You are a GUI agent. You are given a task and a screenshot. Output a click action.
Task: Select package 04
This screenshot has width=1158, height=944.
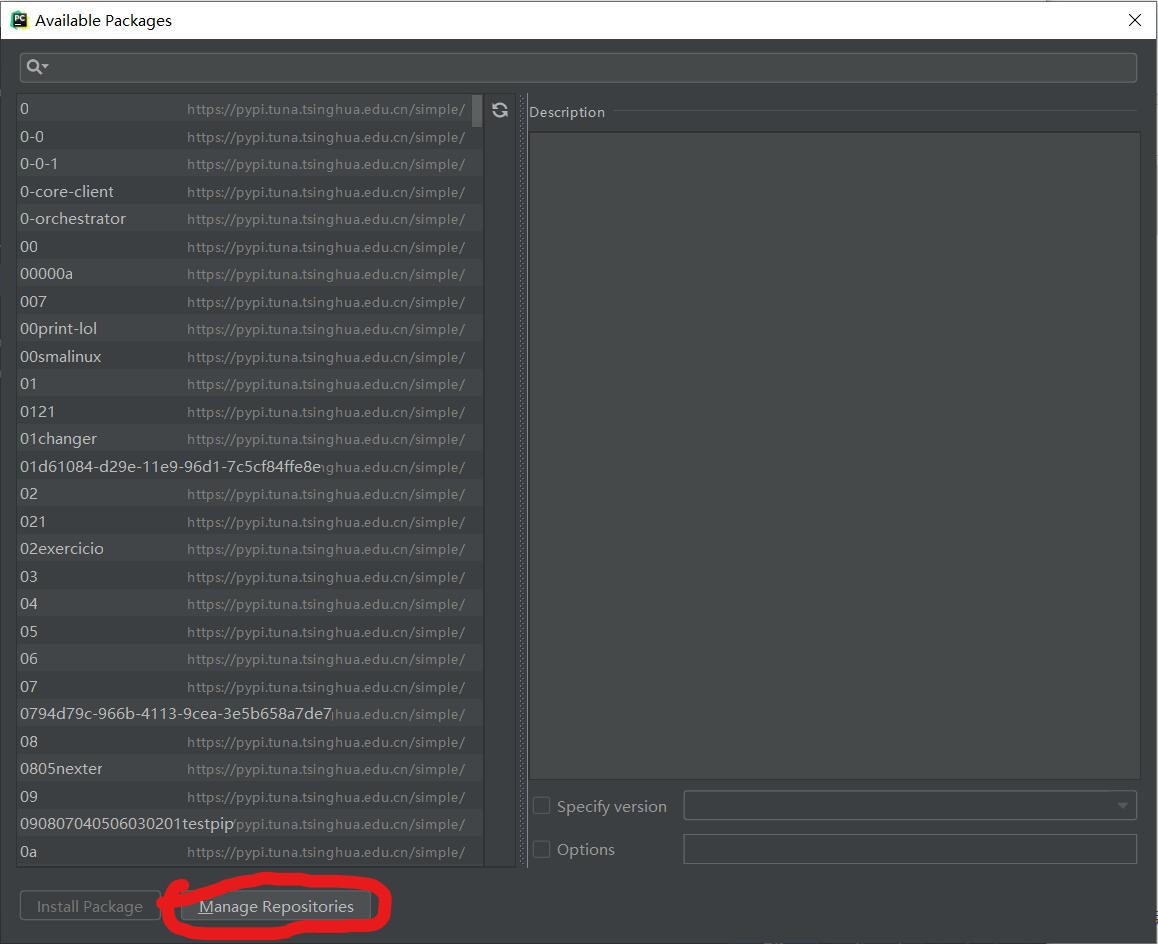(250, 604)
